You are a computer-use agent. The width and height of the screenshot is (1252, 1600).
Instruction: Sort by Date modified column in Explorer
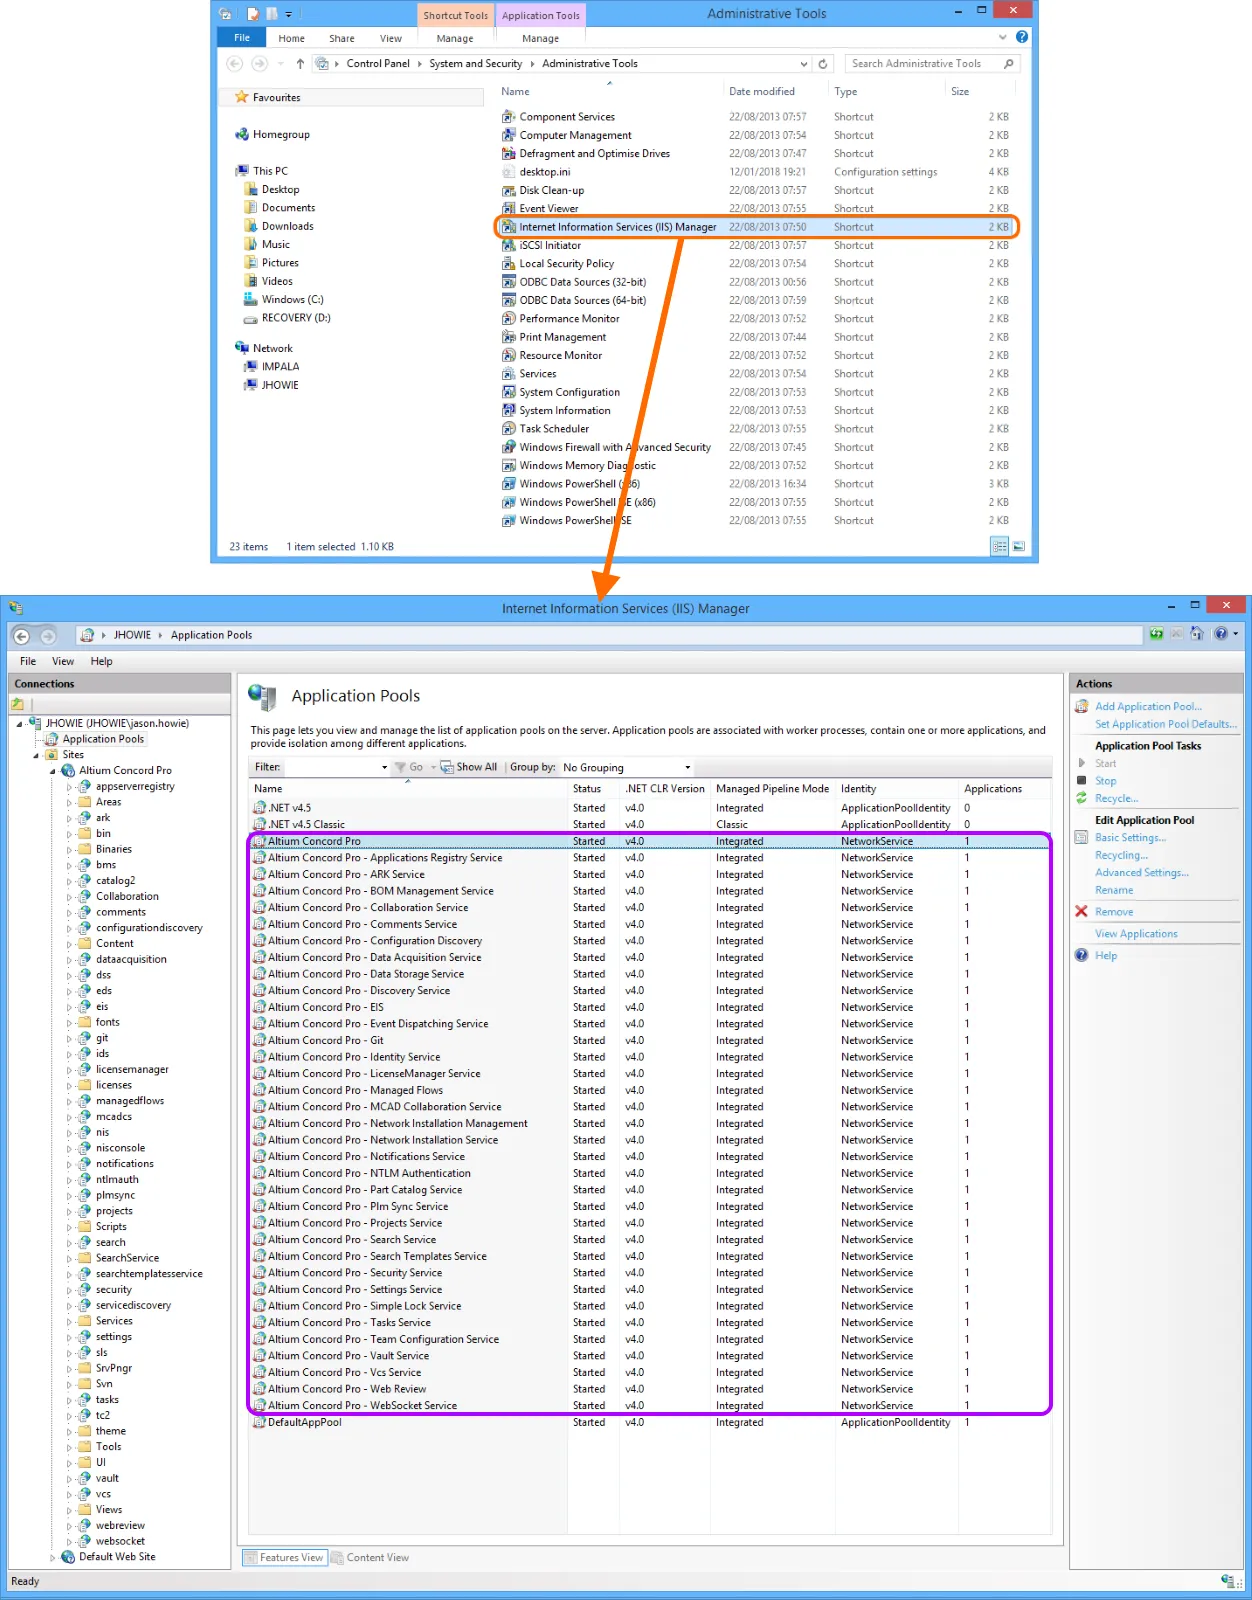tap(762, 92)
